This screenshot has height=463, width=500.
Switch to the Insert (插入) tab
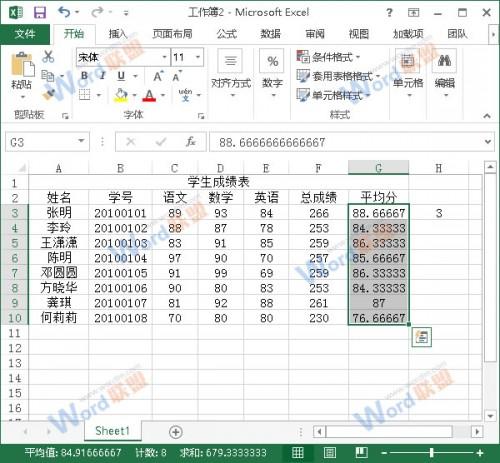click(x=118, y=34)
